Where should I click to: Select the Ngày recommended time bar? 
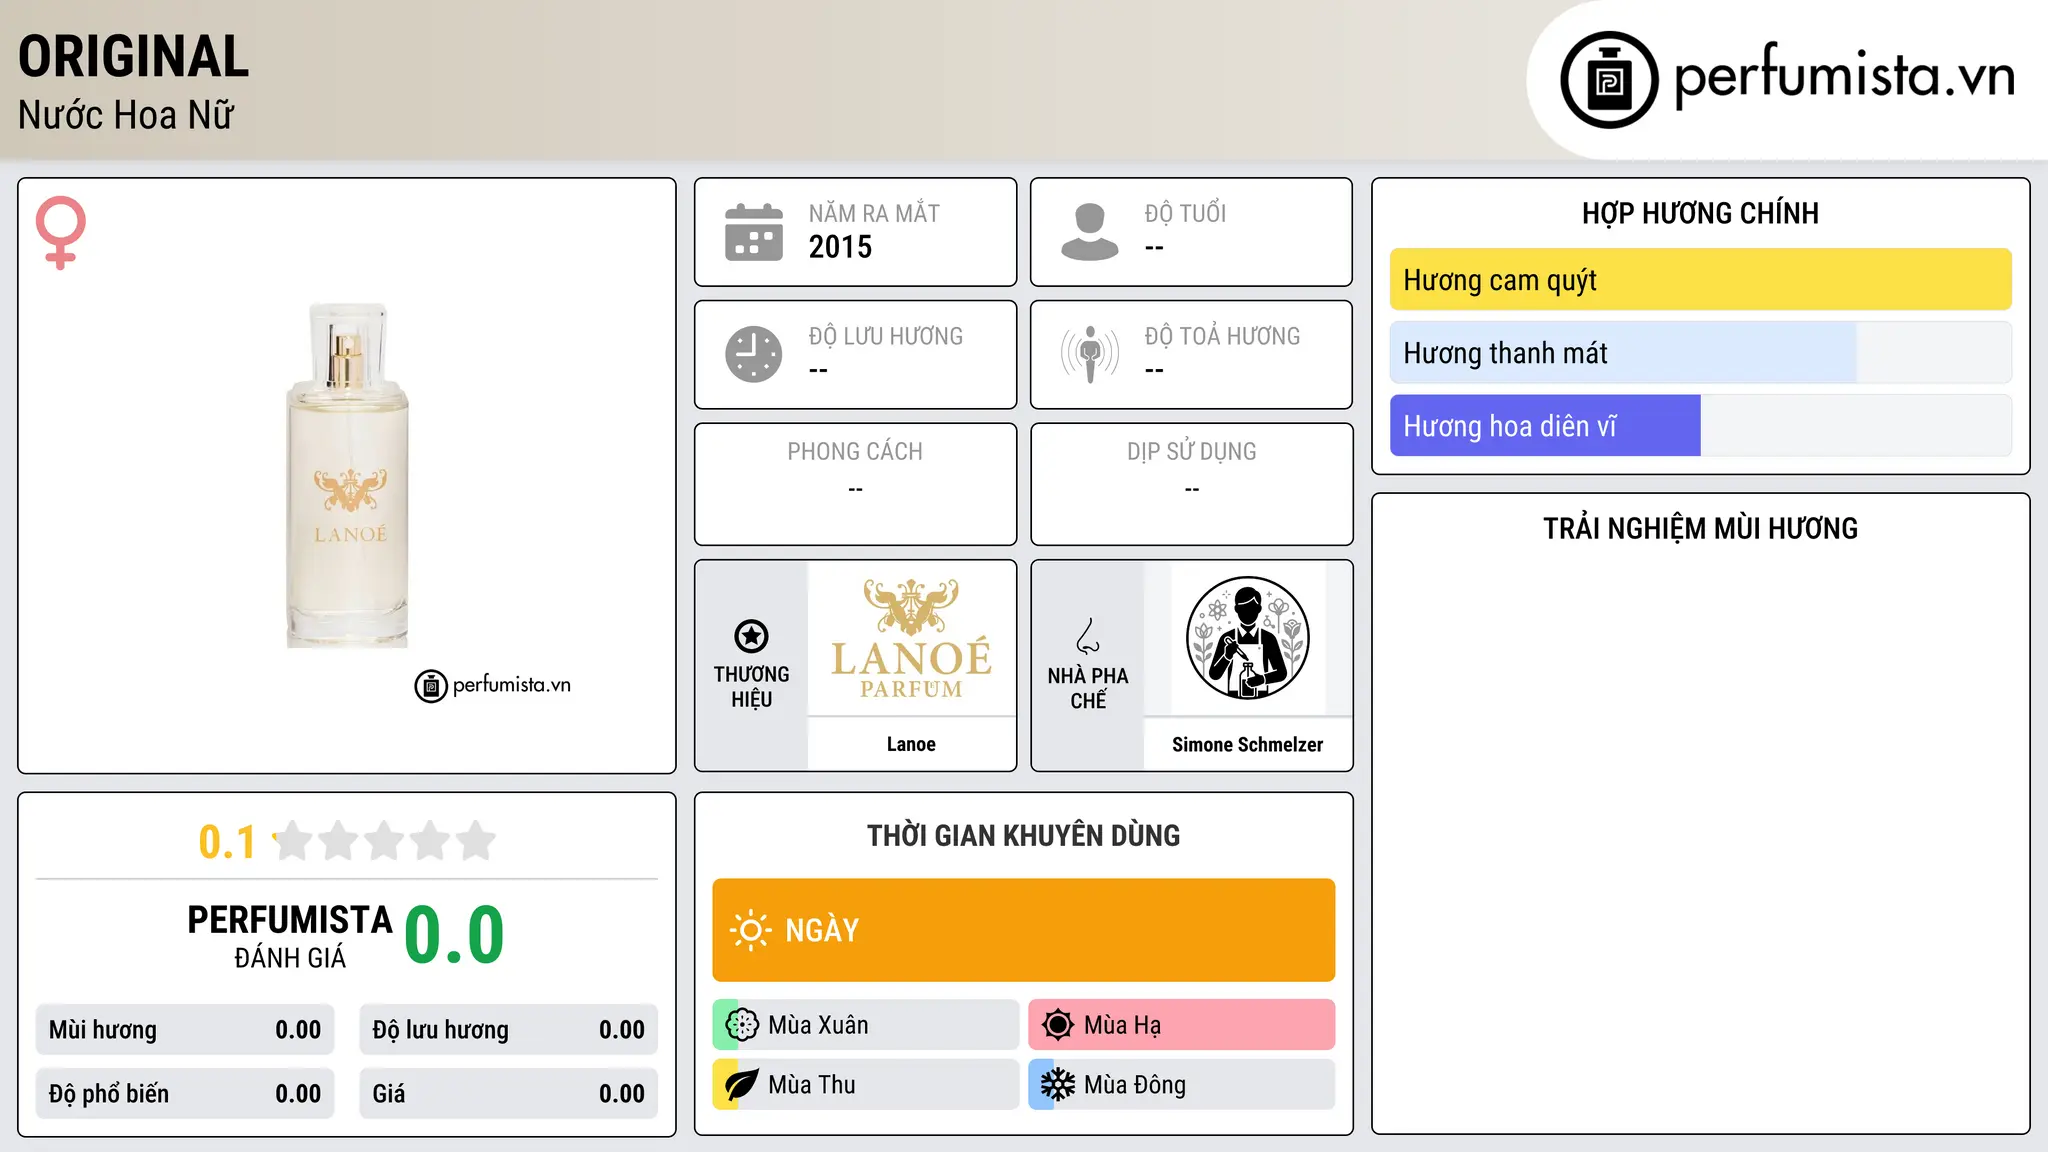[1024, 930]
